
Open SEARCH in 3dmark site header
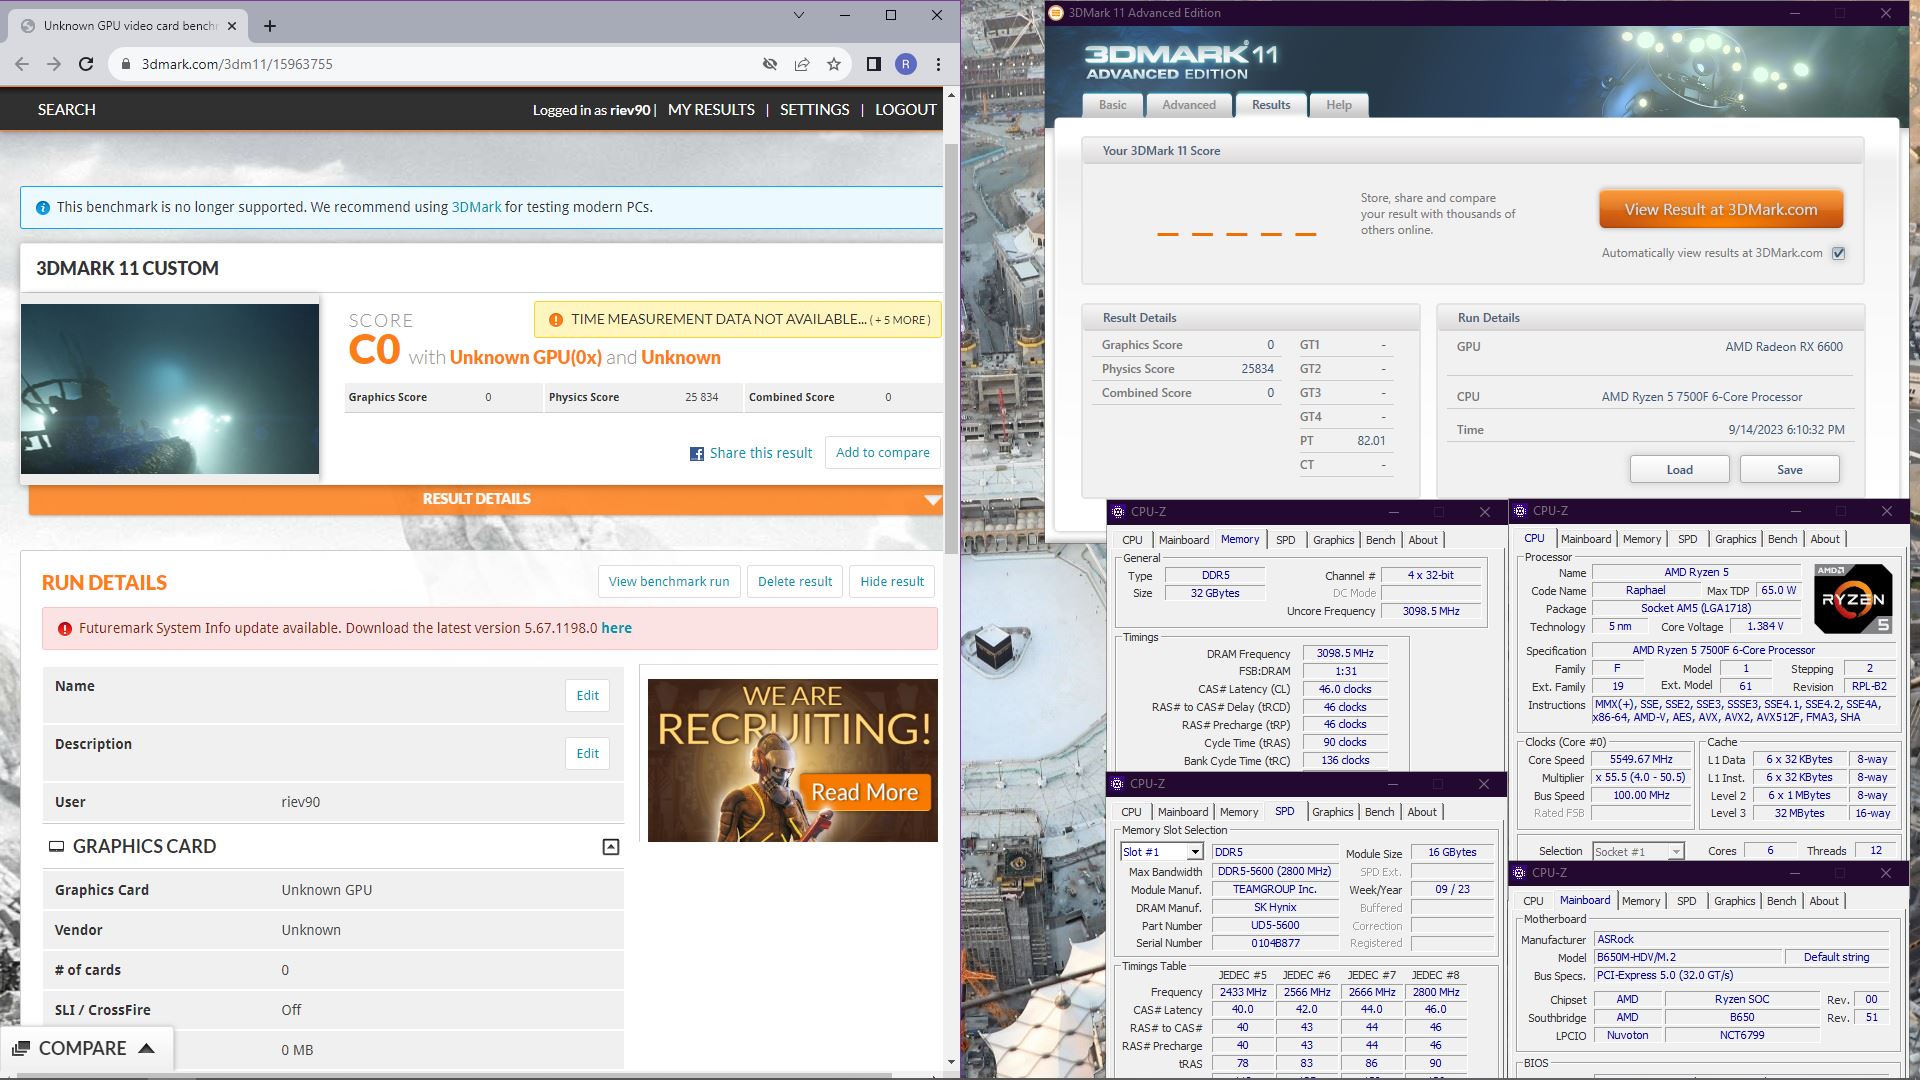tap(67, 110)
